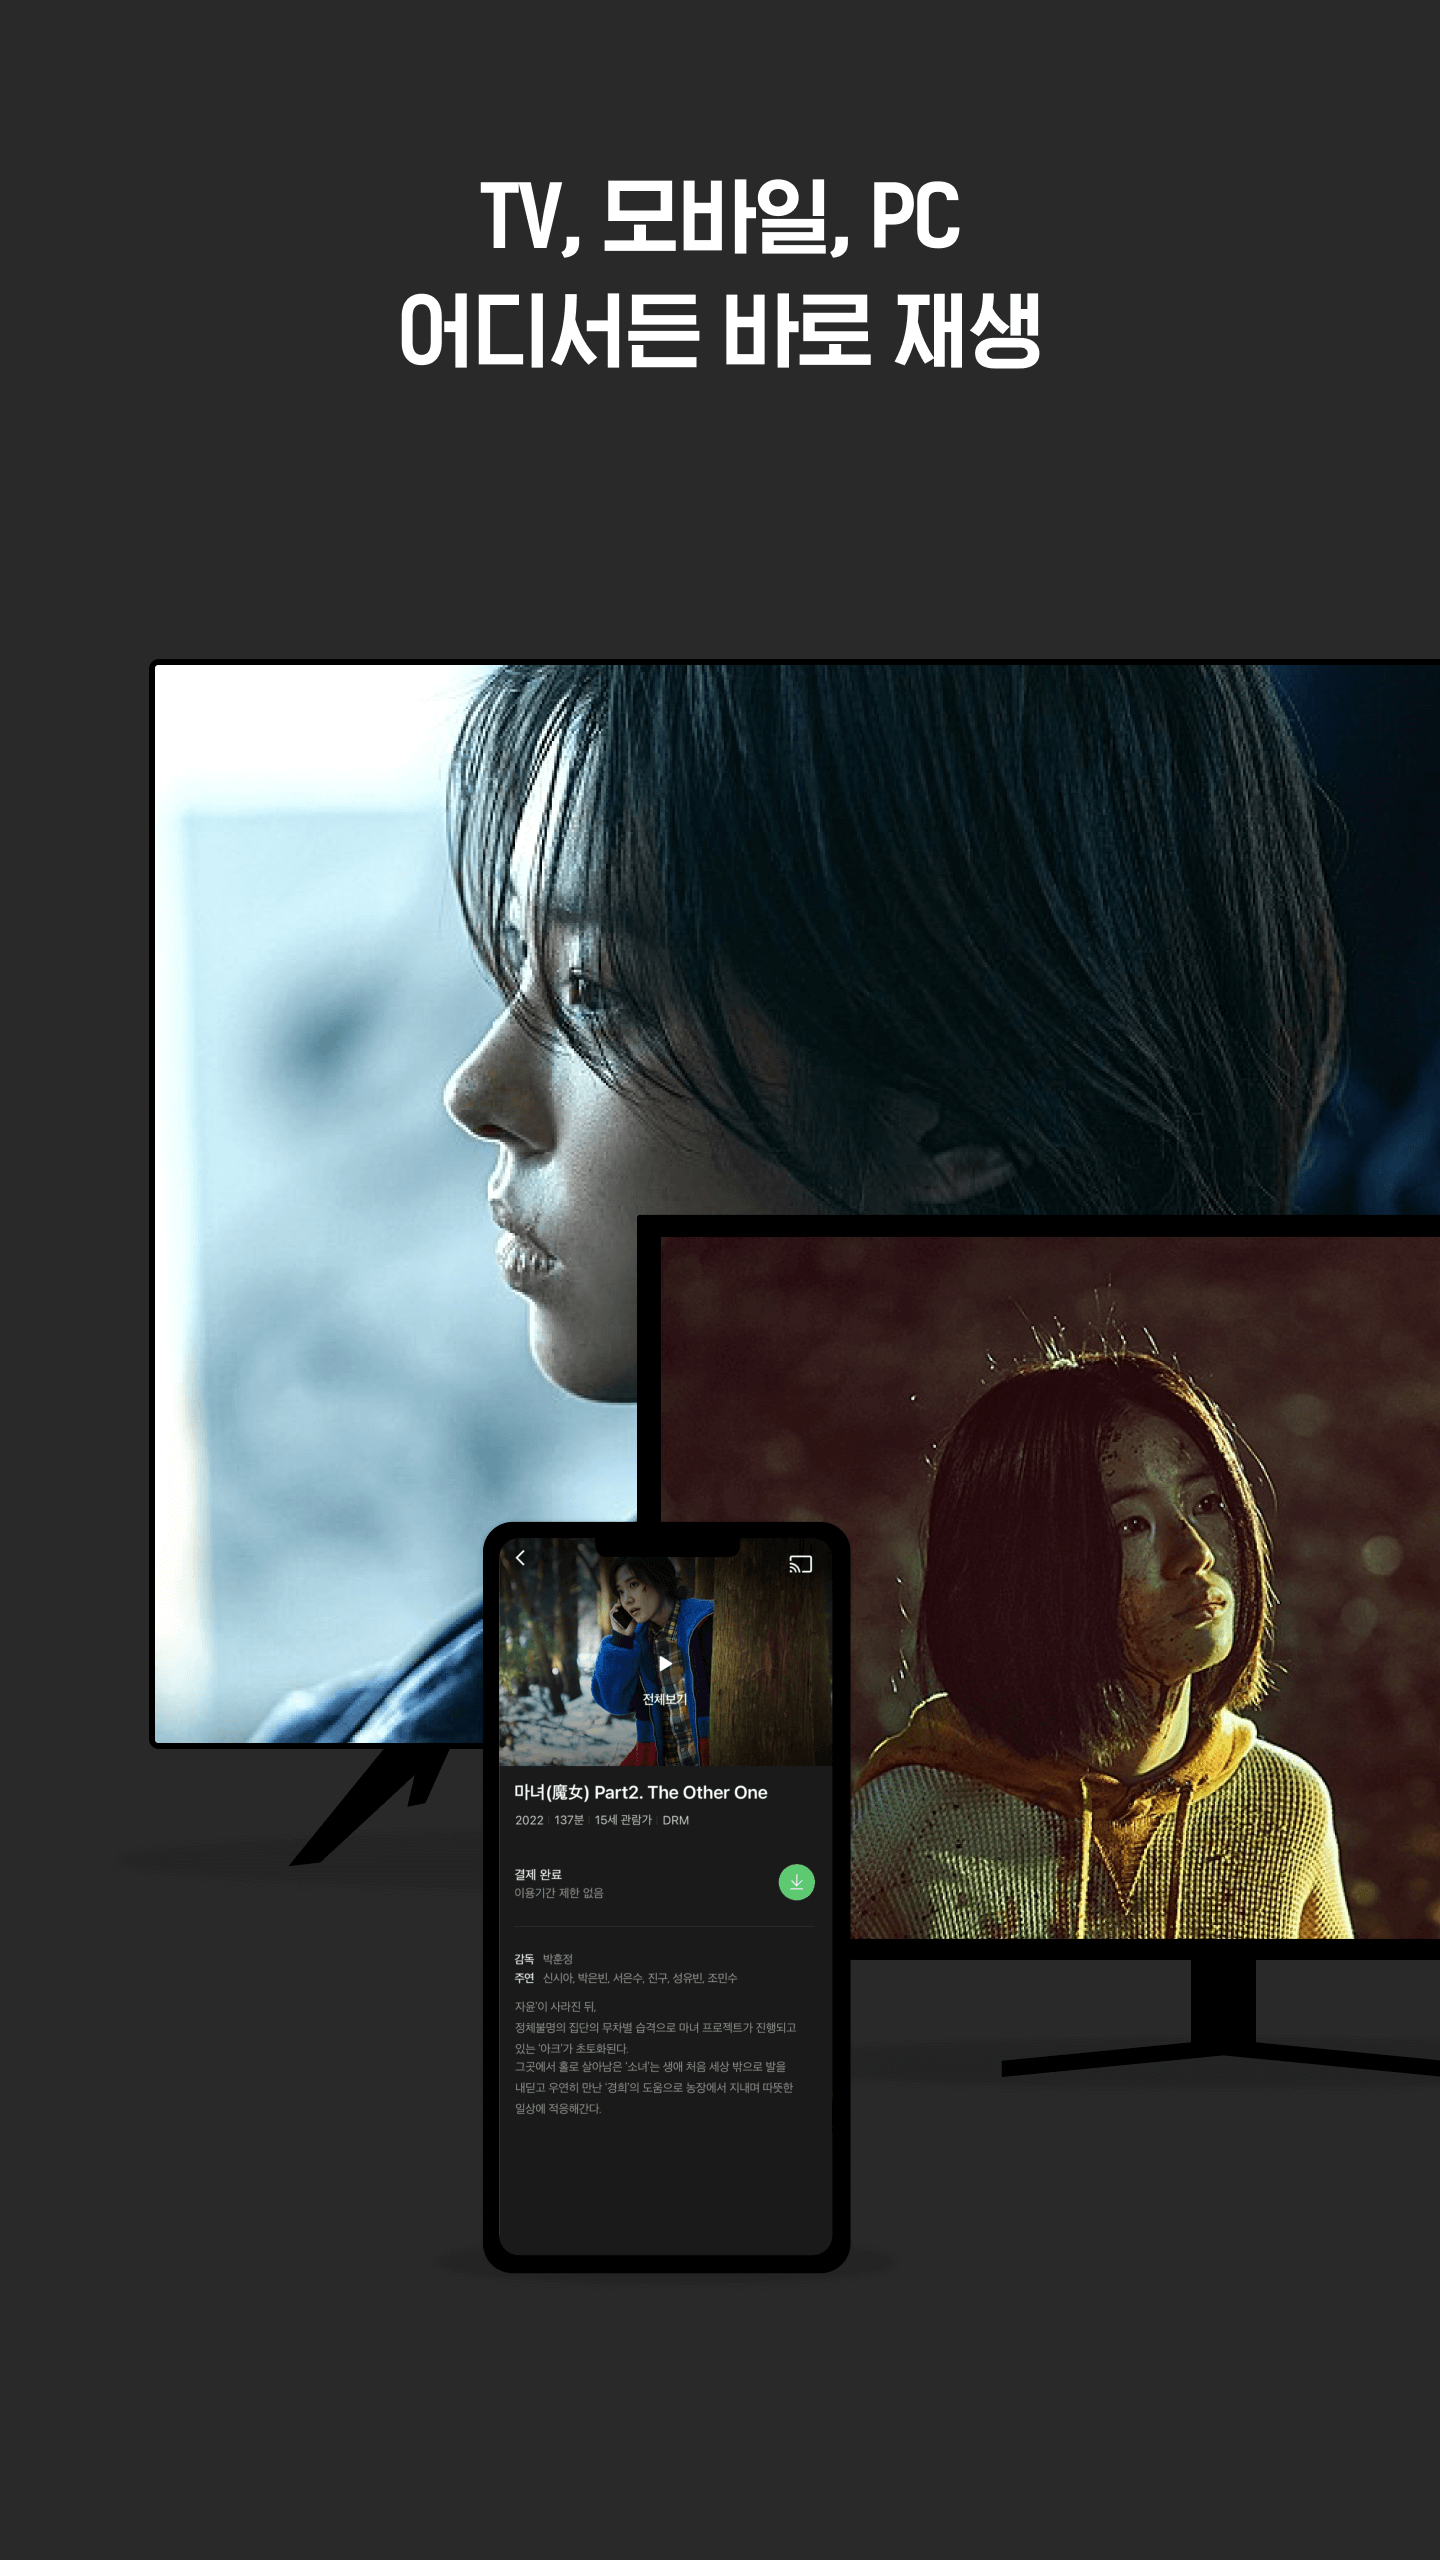Click the year '2022' in the movie info
Viewport: 1440px width, 2560px height.
tap(529, 1820)
